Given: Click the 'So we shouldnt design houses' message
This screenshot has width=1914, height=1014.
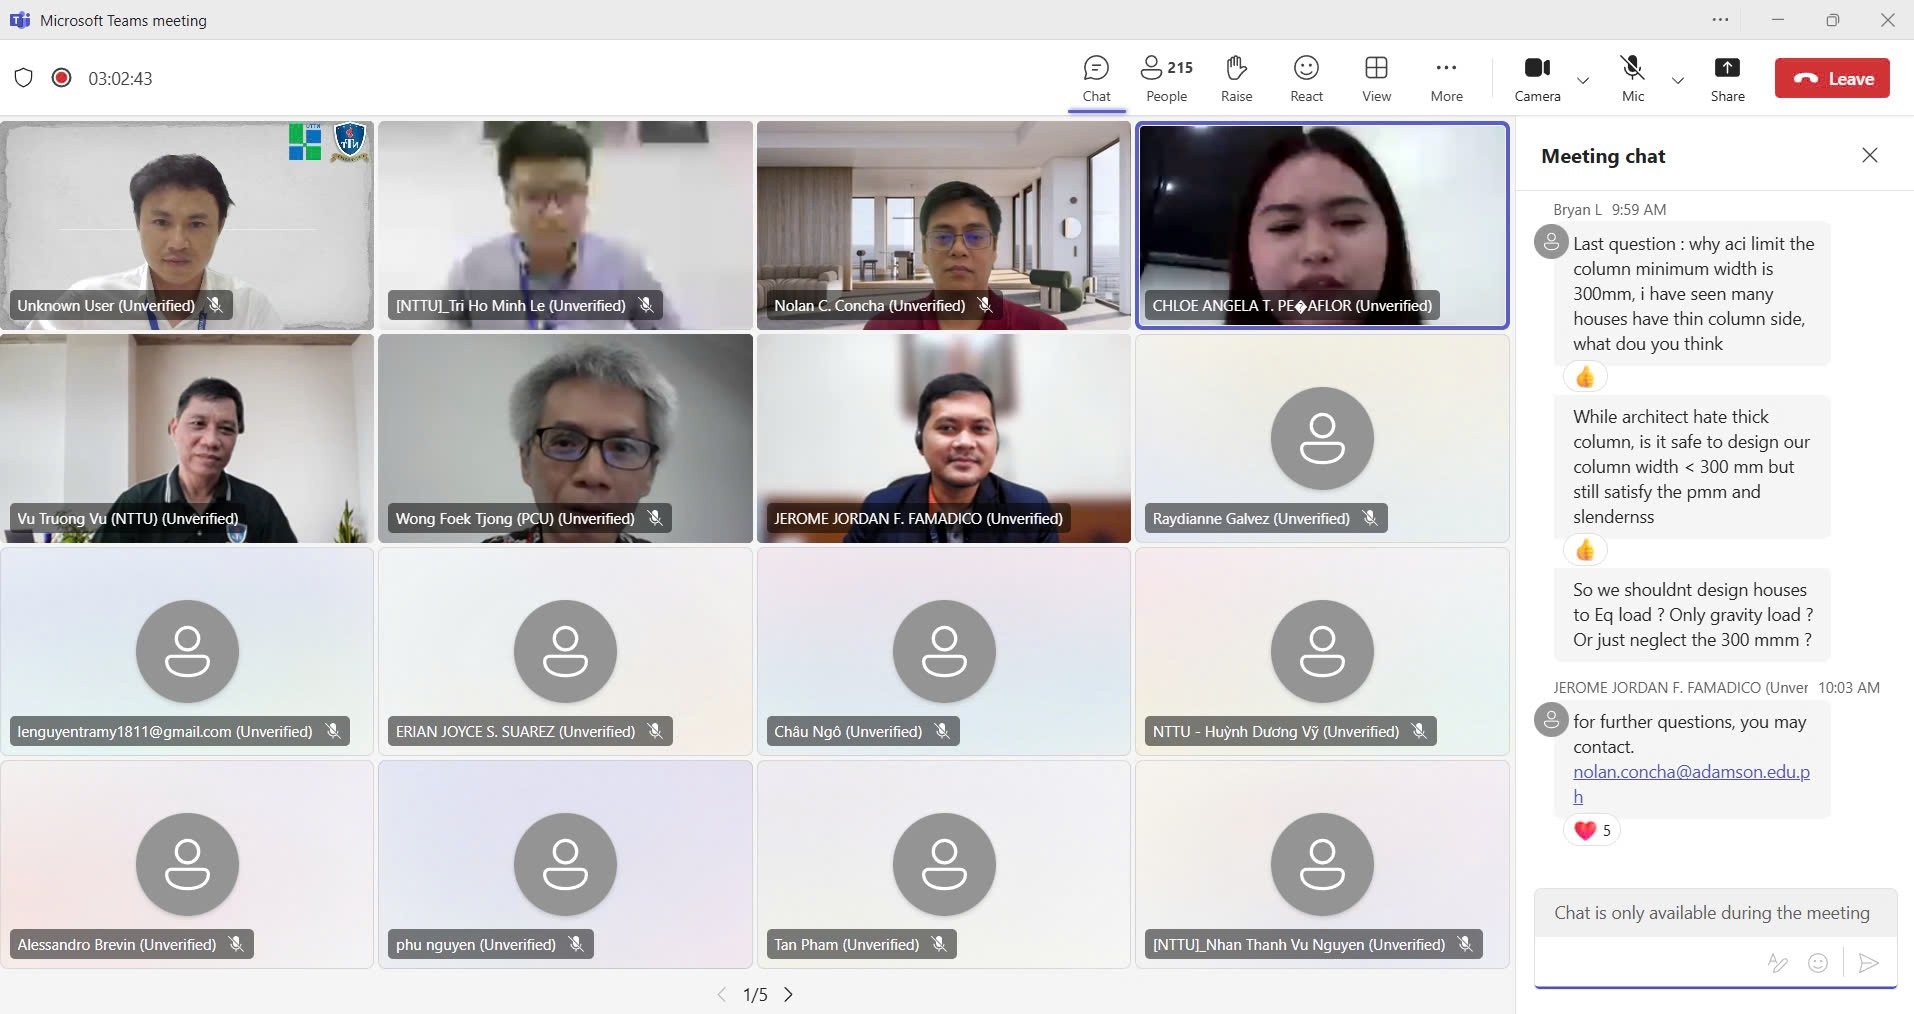Looking at the screenshot, I should pos(1692,615).
